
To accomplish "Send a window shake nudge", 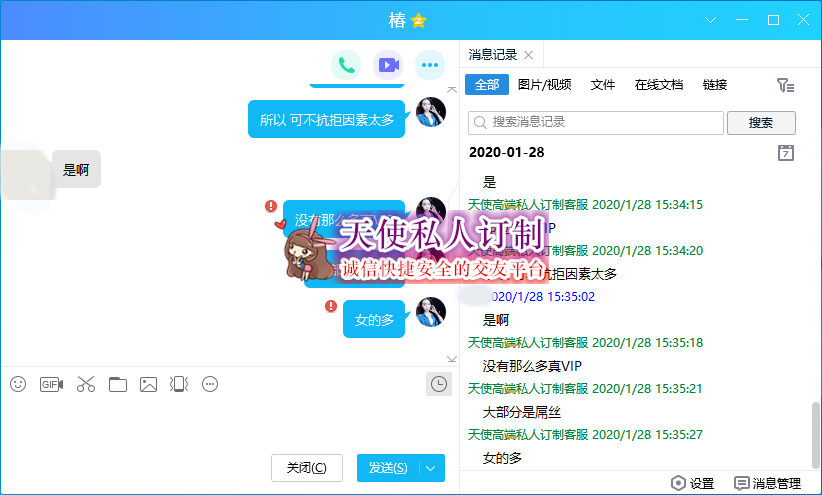I will tap(179, 384).
